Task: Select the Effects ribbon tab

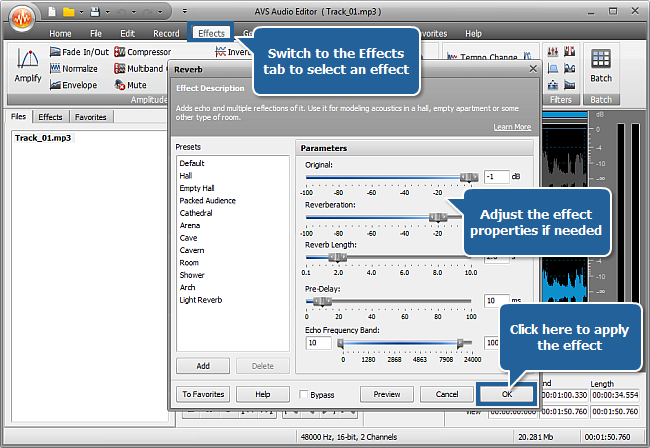Action: (x=211, y=33)
